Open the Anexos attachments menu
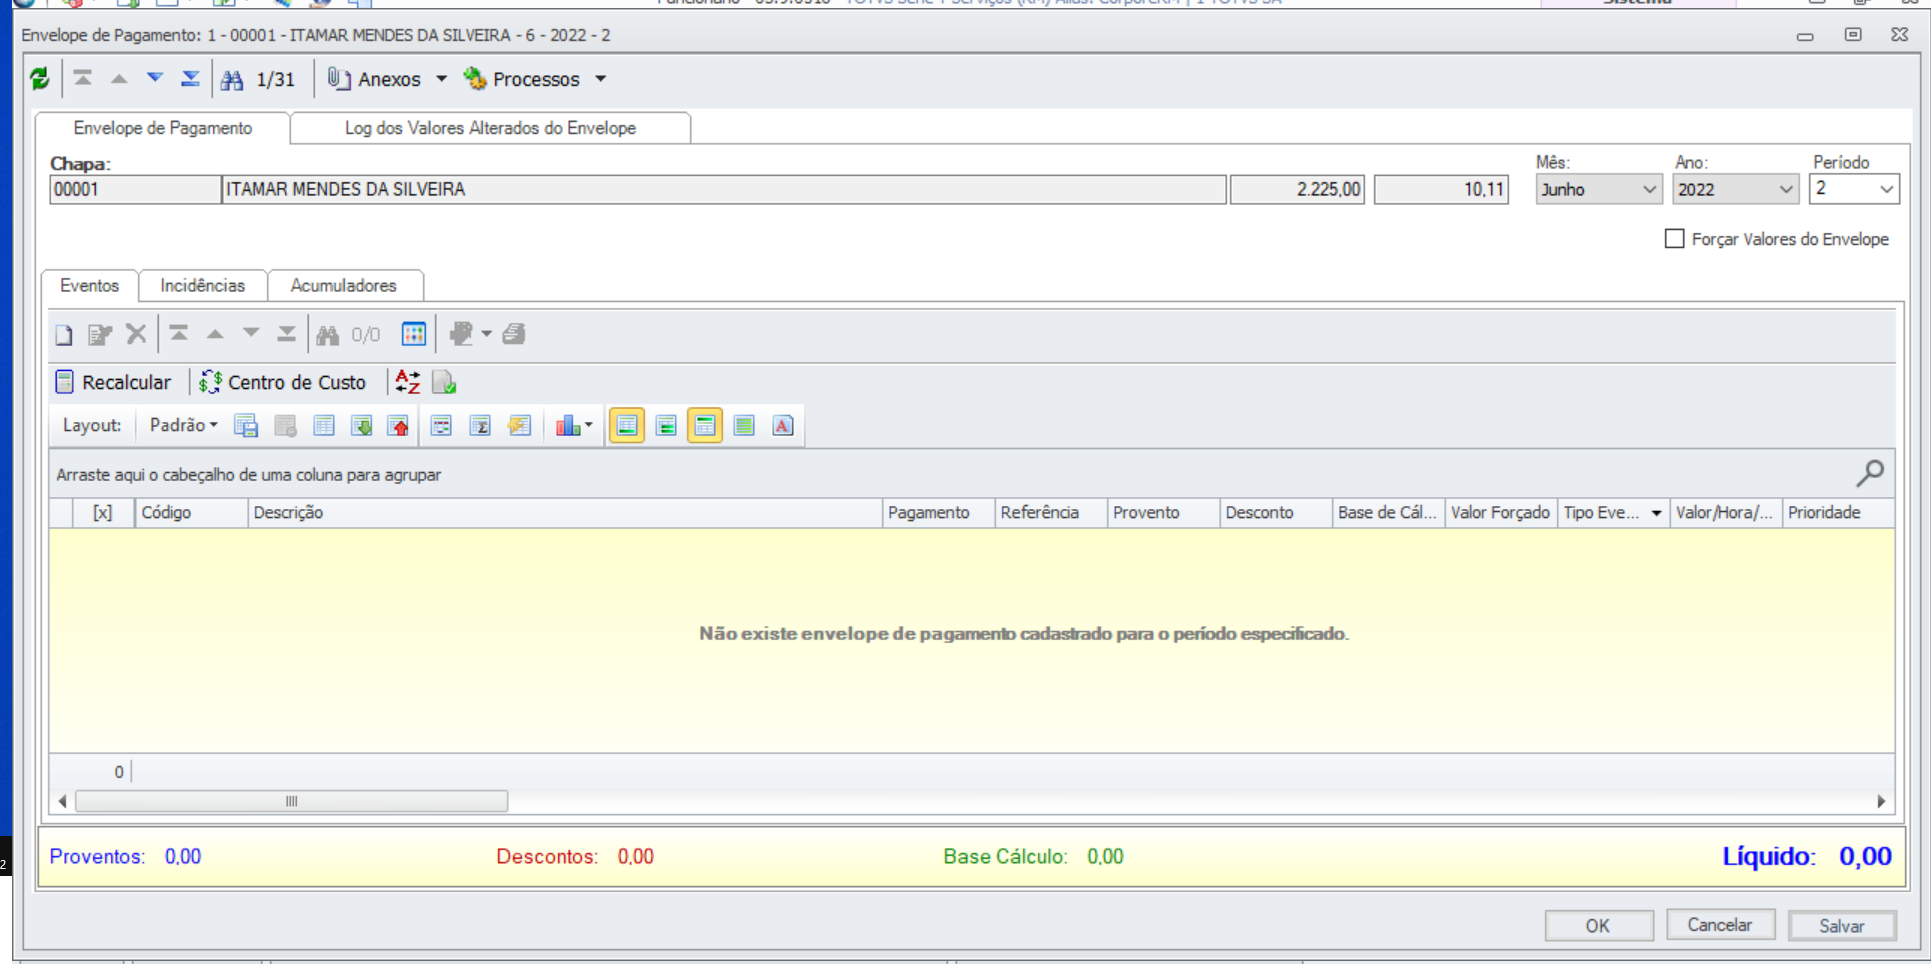1931x964 pixels. [x=387, y=79]
